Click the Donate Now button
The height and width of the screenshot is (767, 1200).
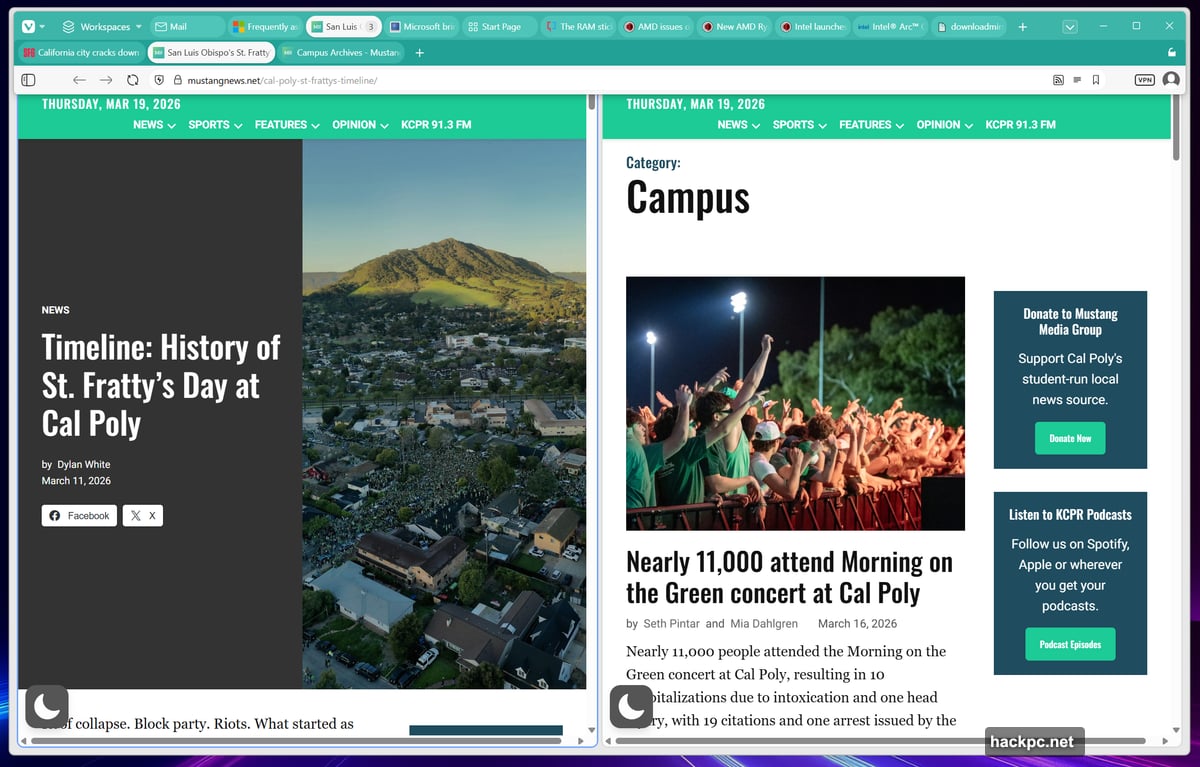[1070, 438]
